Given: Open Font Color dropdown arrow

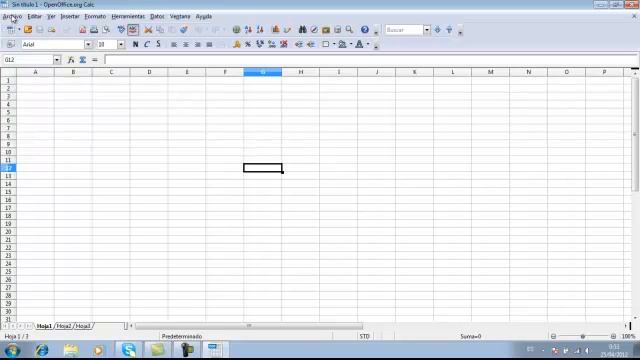Looking at the screenshot, I should (368, 44).
